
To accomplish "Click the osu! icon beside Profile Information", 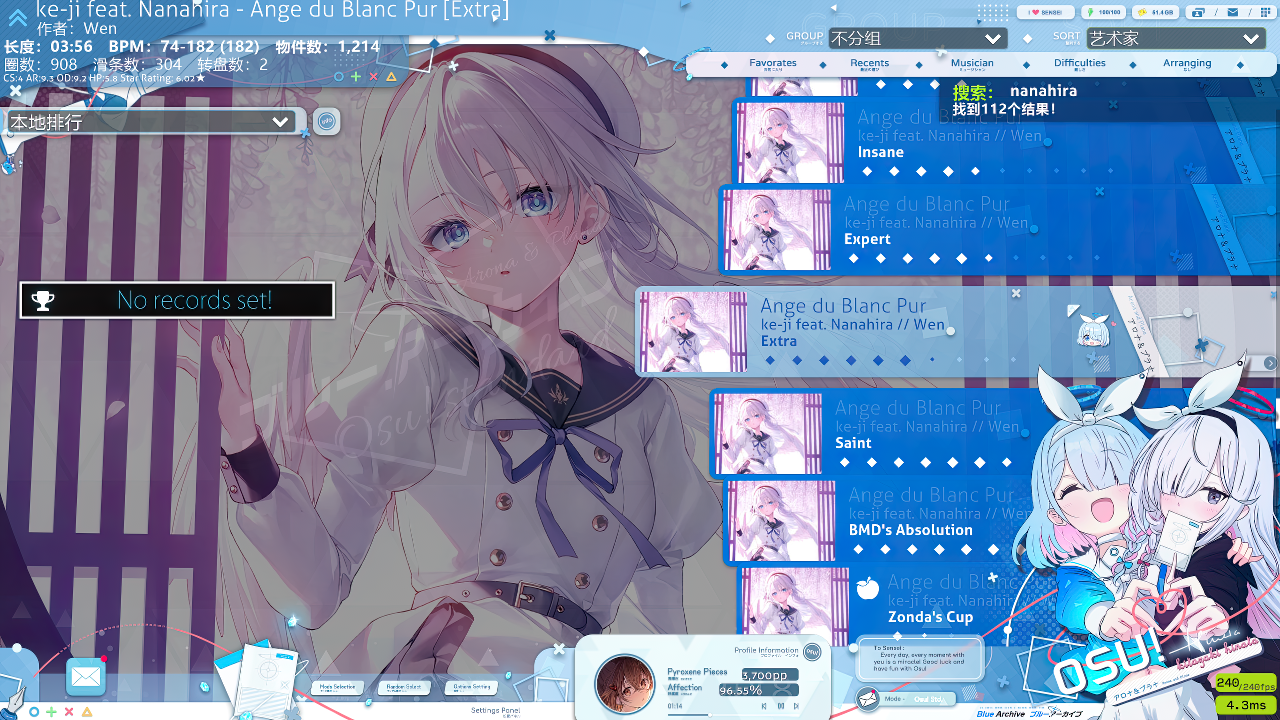I will tap(812, 652).
